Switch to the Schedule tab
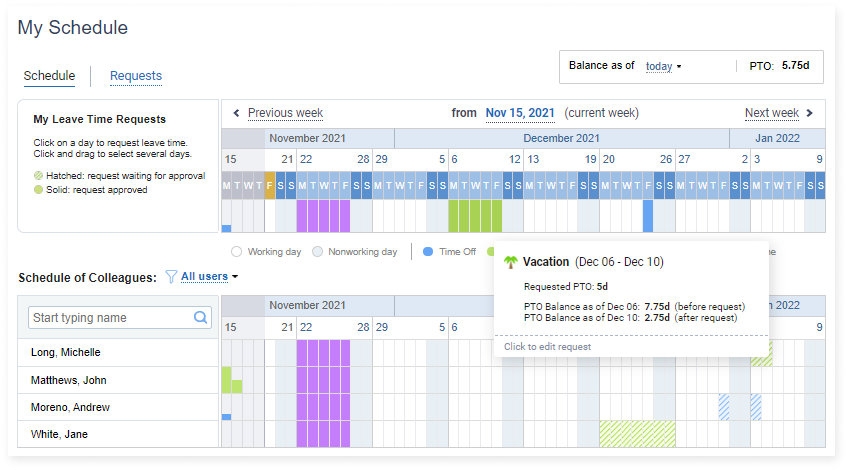This screenshot has height=470, width=847. click(49, 76)
